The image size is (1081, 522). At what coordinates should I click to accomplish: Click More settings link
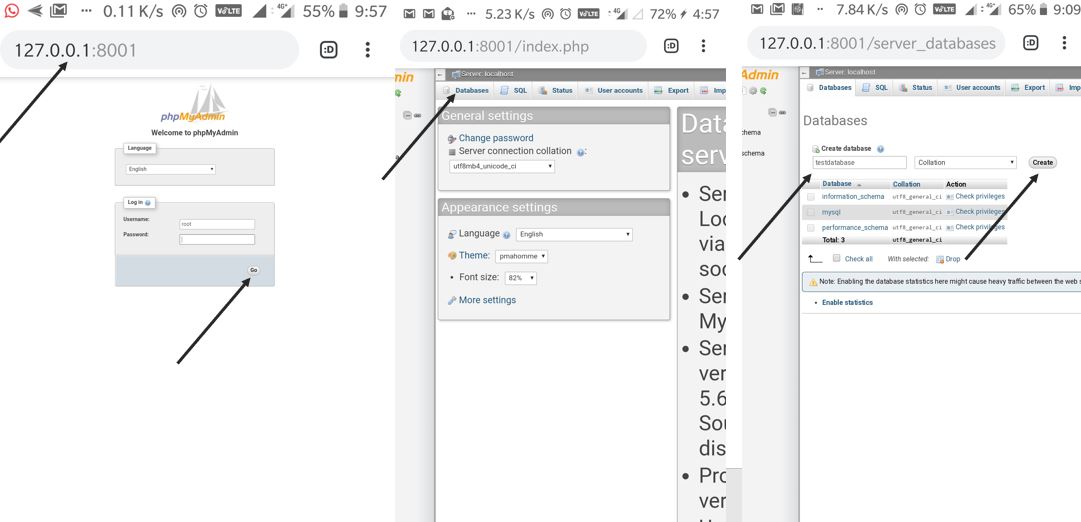(x=487, y=300)
